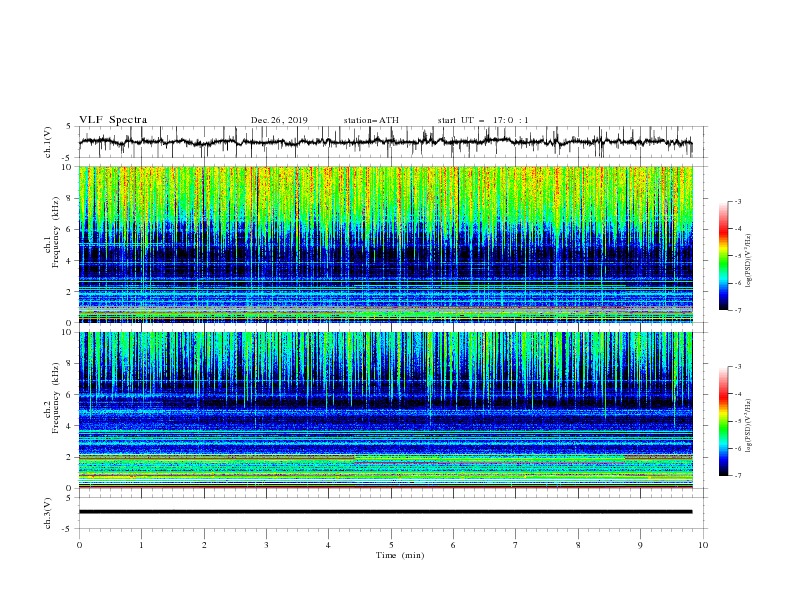The height and width of the screenshot is (612, 792).
Task: Click time axis tick label '10'
Action: tap(703, 545)
